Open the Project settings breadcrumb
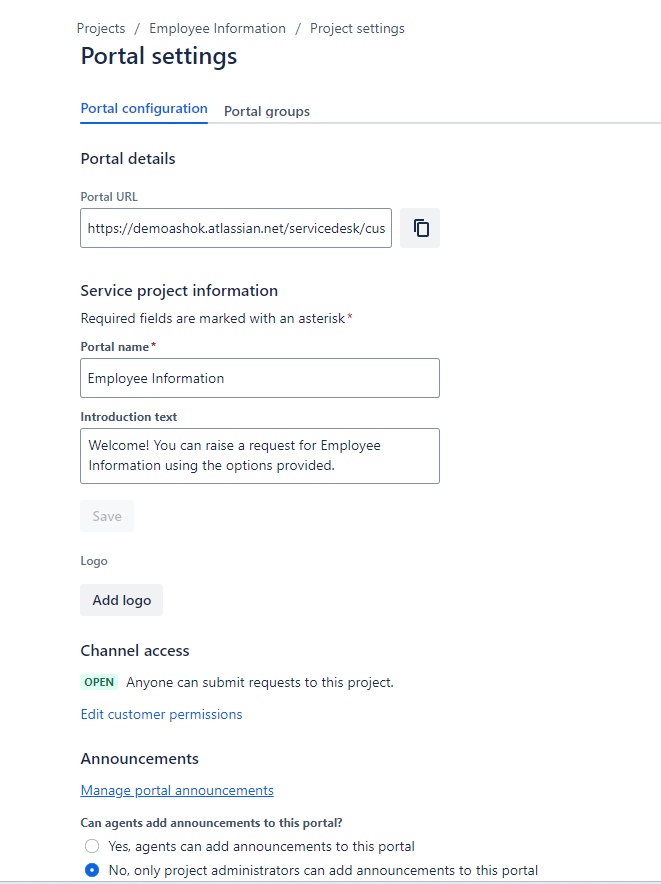The height and width of the screenshot is (884, 661). (357, 28)
